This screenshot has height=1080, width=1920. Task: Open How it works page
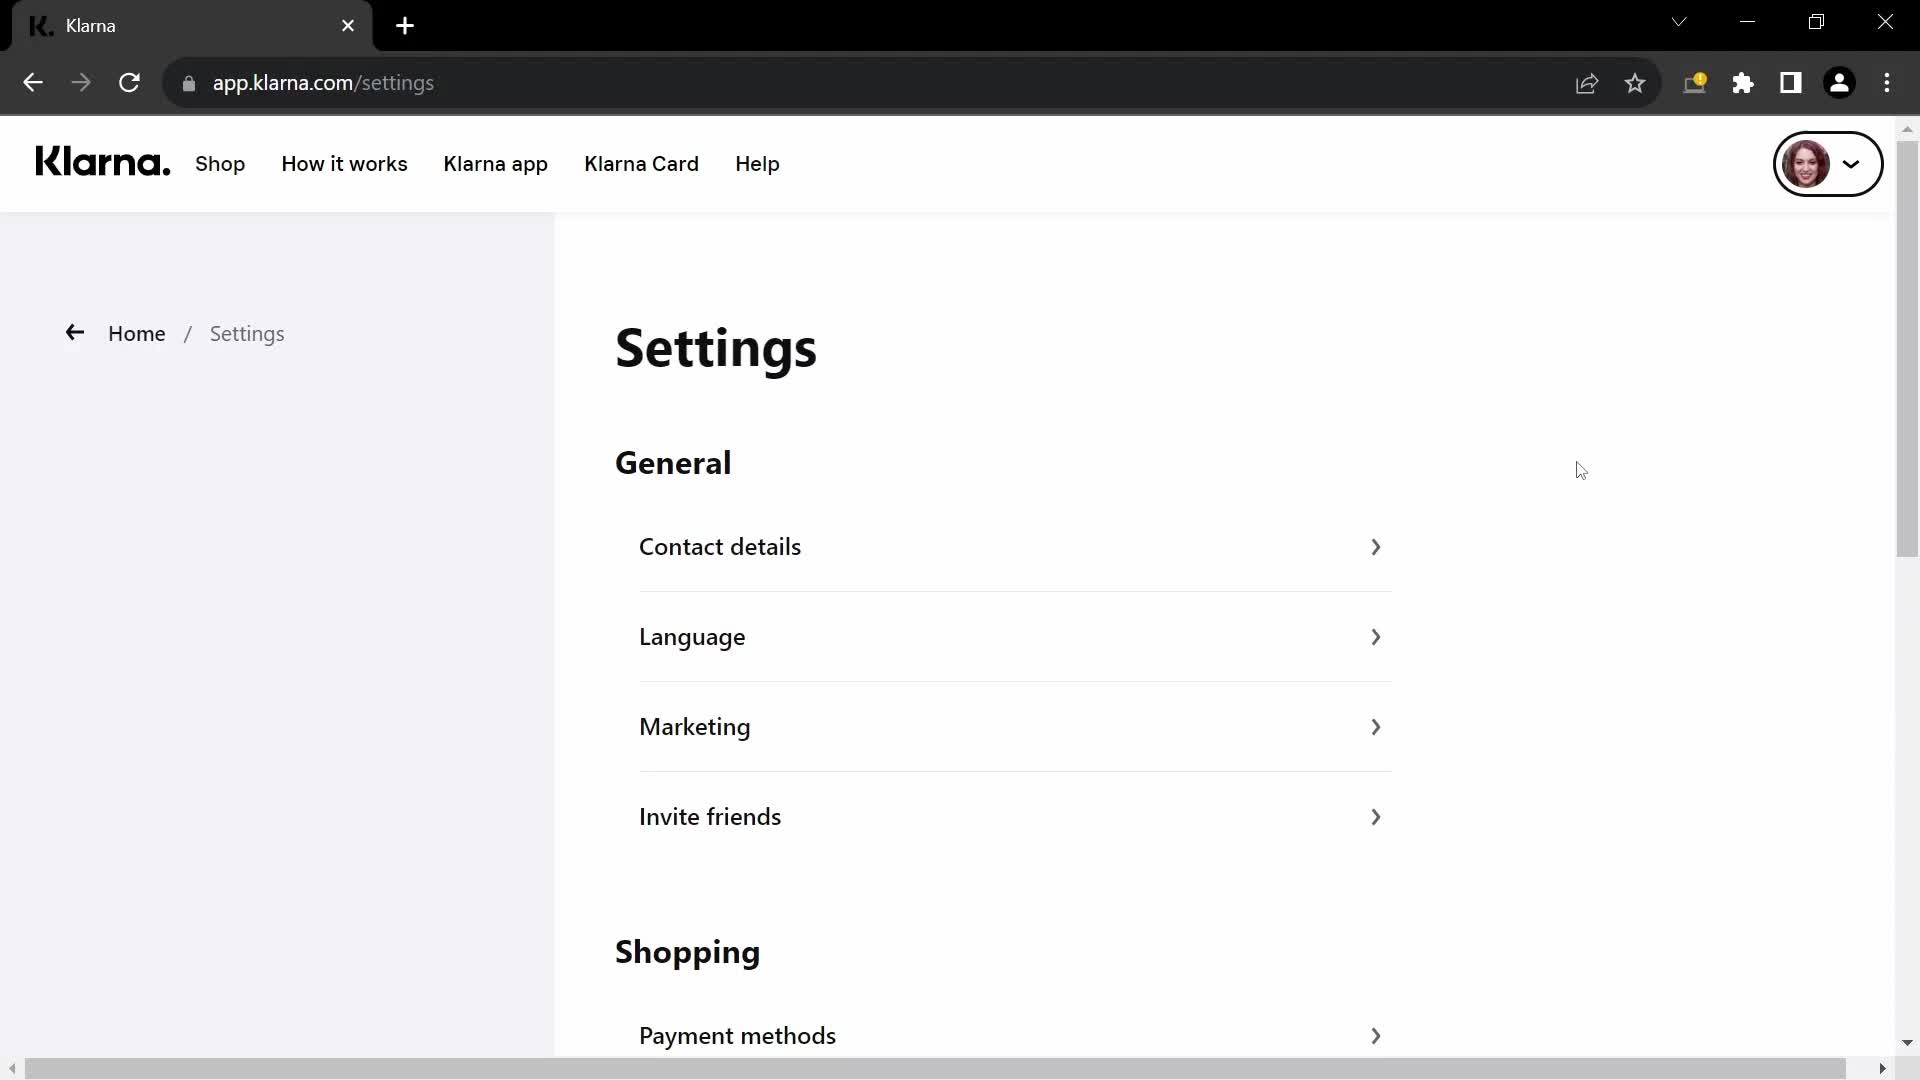pos(344,164)
